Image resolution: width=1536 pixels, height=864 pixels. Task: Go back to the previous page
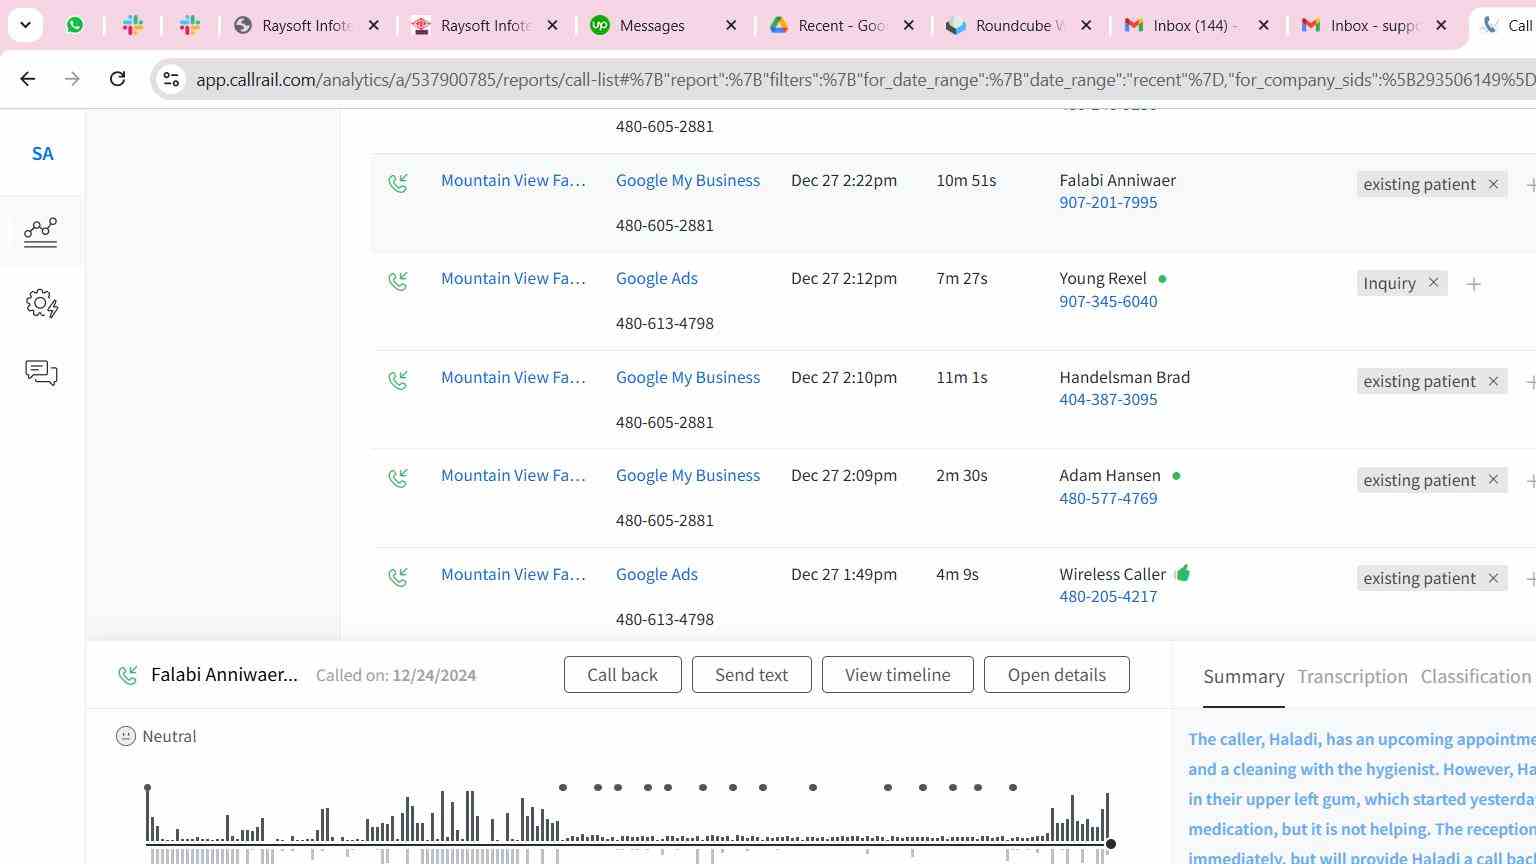click(x=28, y=79)
